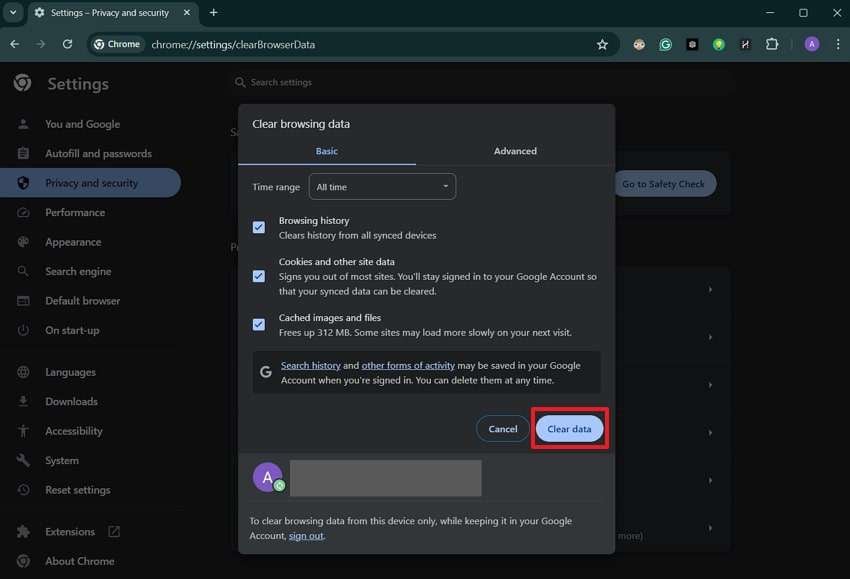Open the profile avatar in the toolbar
Viewport: 850px width, 579px height.
pos(812,44)
